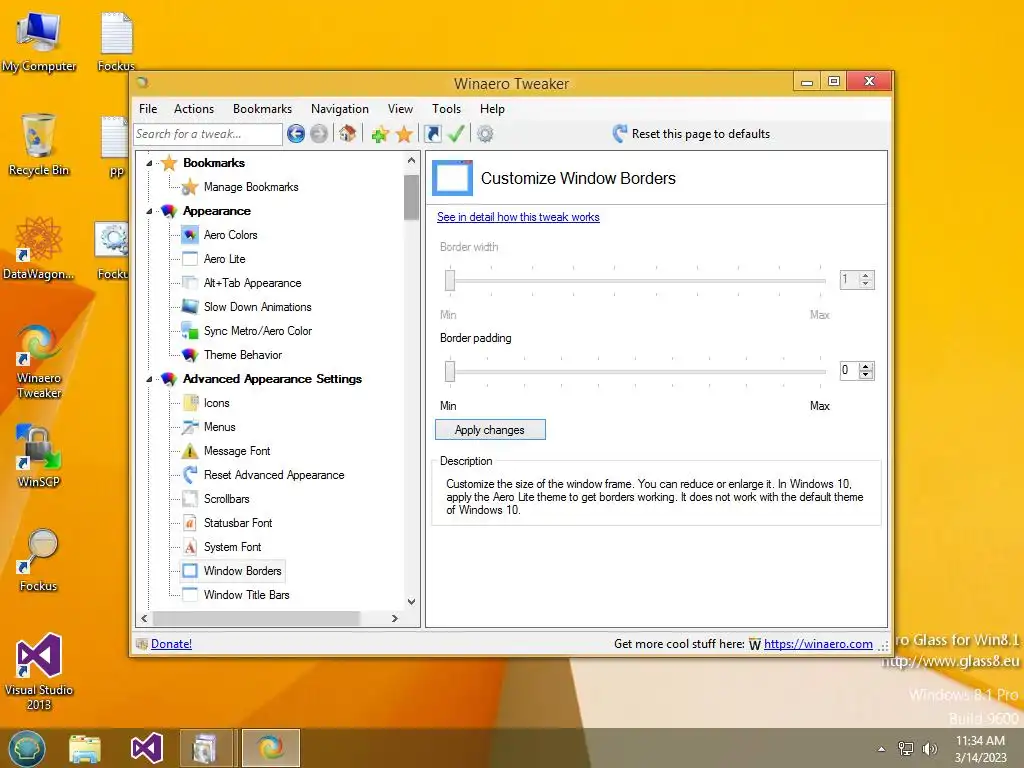This screenshot has width=1024, height=768.
Task: Click Reset this page to defaults
Action: click(x=691, y=134)
